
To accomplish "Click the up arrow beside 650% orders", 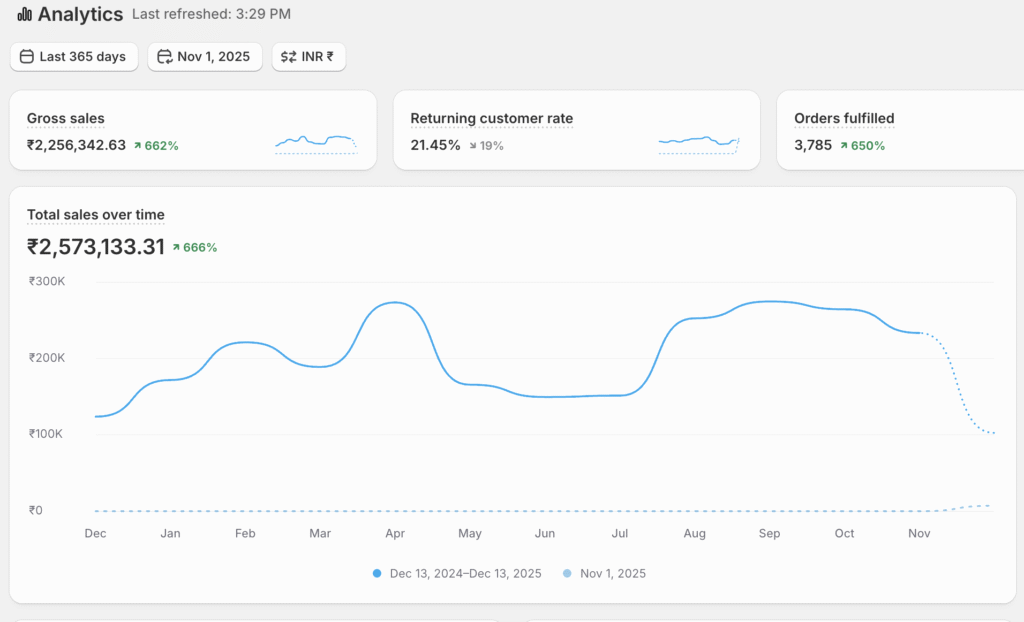I will (x=843, y=146).
